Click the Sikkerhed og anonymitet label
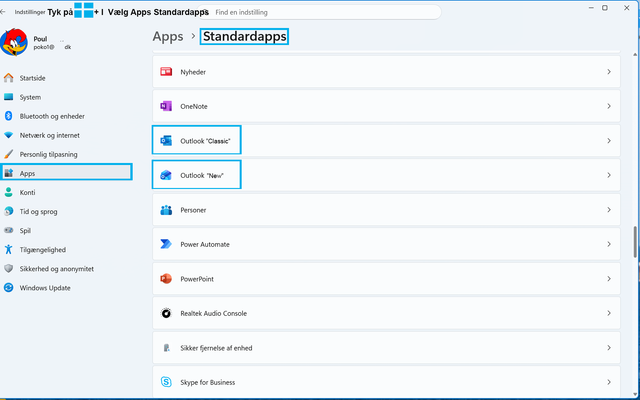The image size is (640, 400). click(x=57, y=269)
